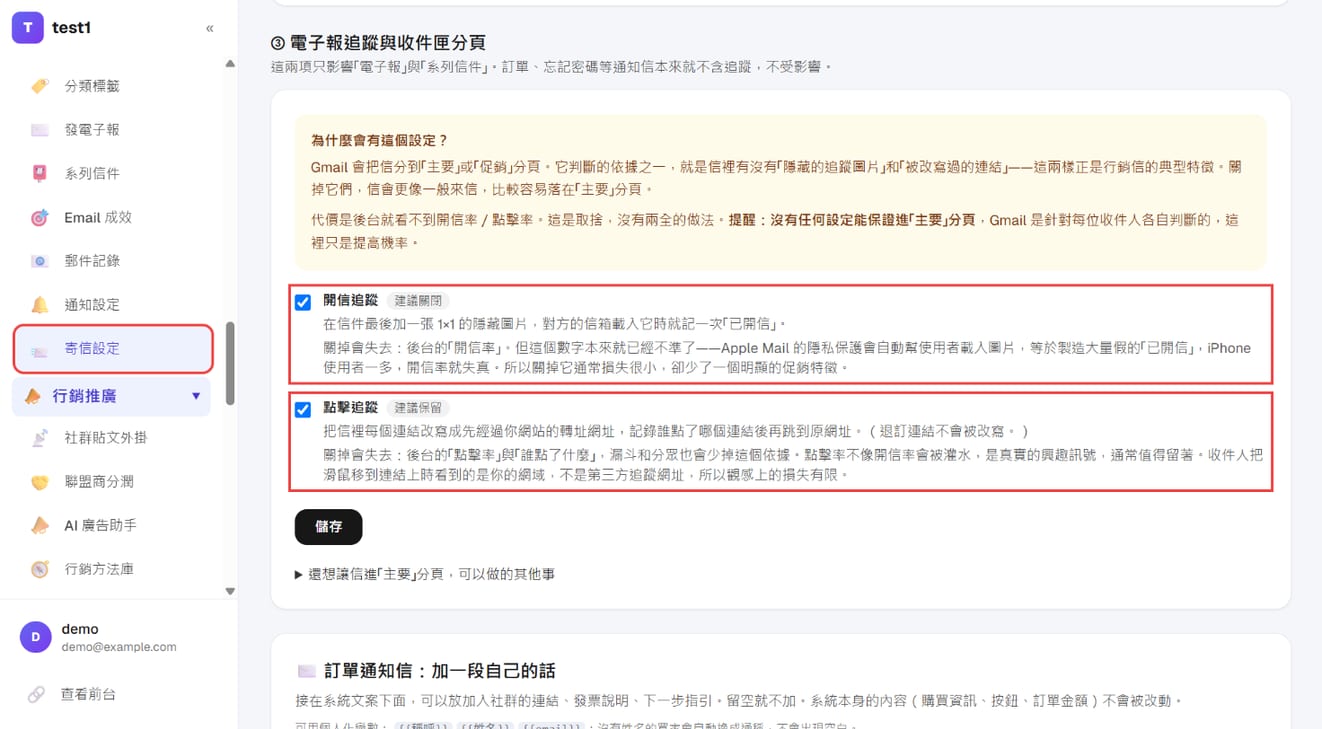Click the 查看前台 link icon
The width and height of the screenshot is (1322, 729).
36,694
